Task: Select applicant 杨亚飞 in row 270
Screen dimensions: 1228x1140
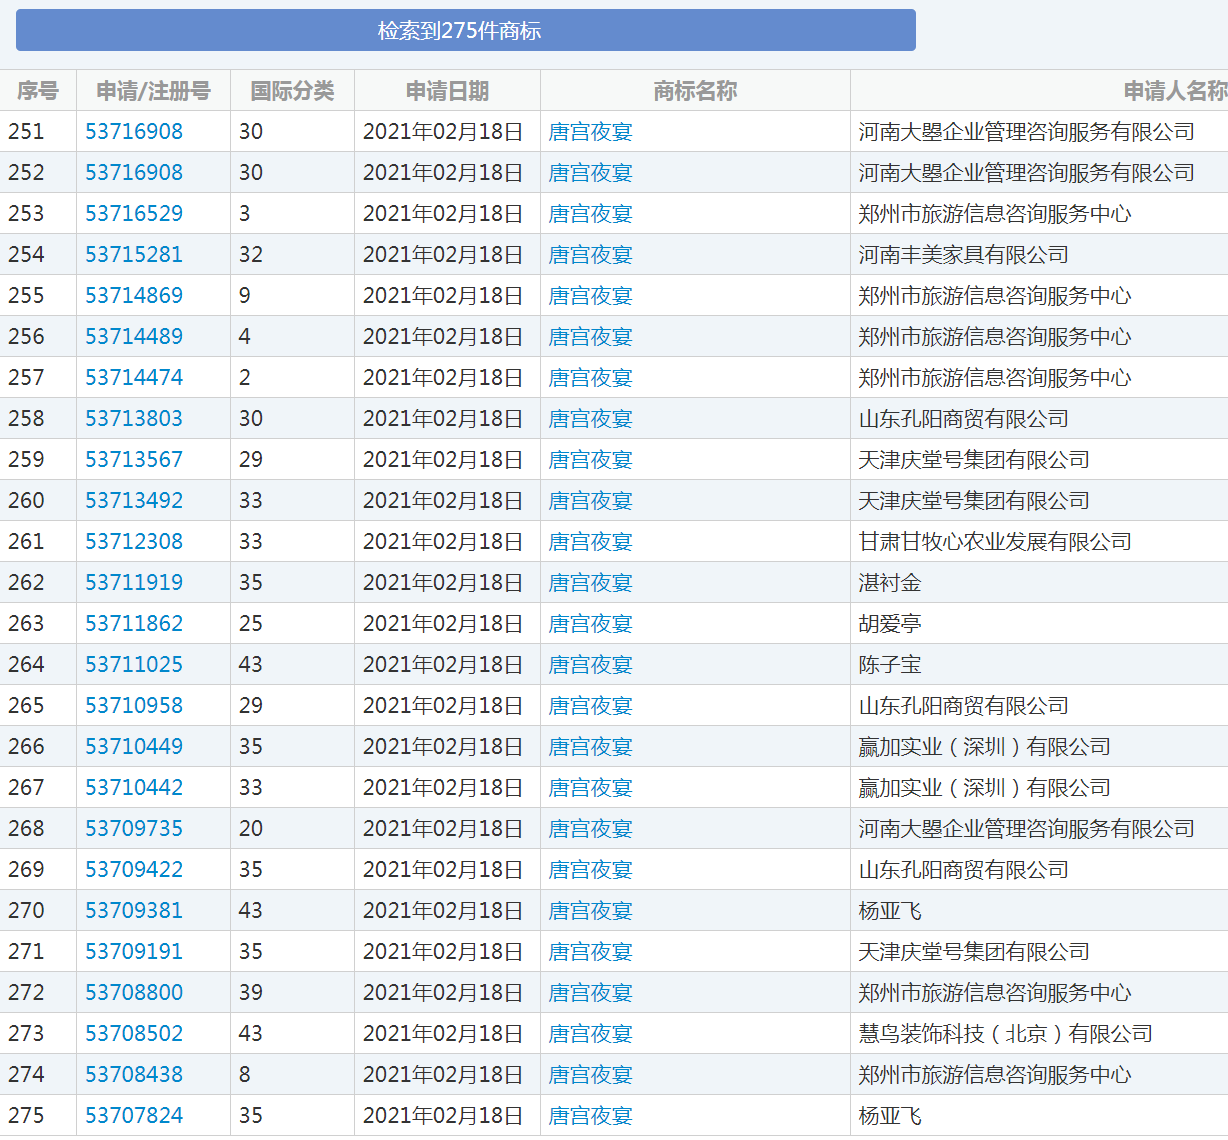Action: (x=890, y=910)
